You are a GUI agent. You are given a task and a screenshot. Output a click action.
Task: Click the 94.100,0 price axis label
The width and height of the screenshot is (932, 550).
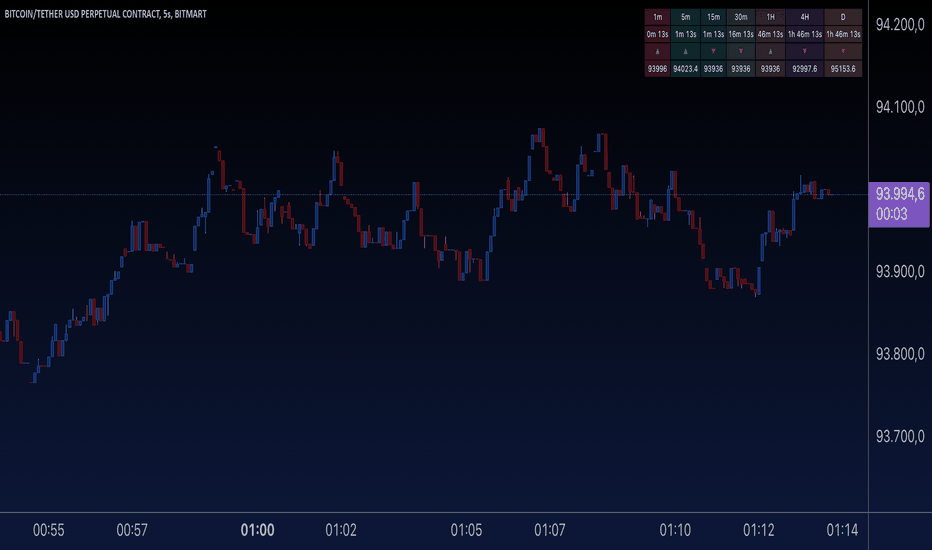point(900,107)
